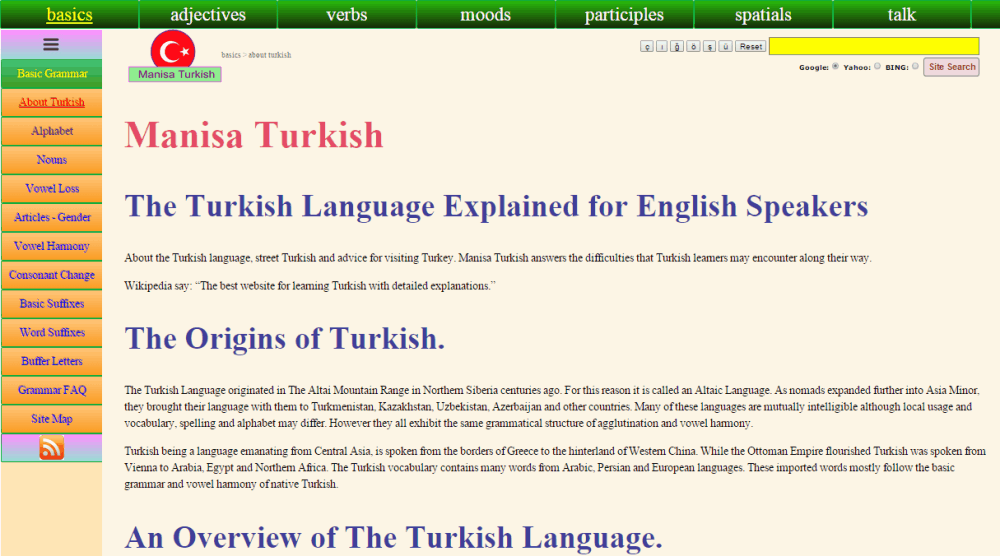Image resolution: width=1000 pixels, height=556 pixels.
Task: Open the RSS feed icon
Action: [52, 448]
